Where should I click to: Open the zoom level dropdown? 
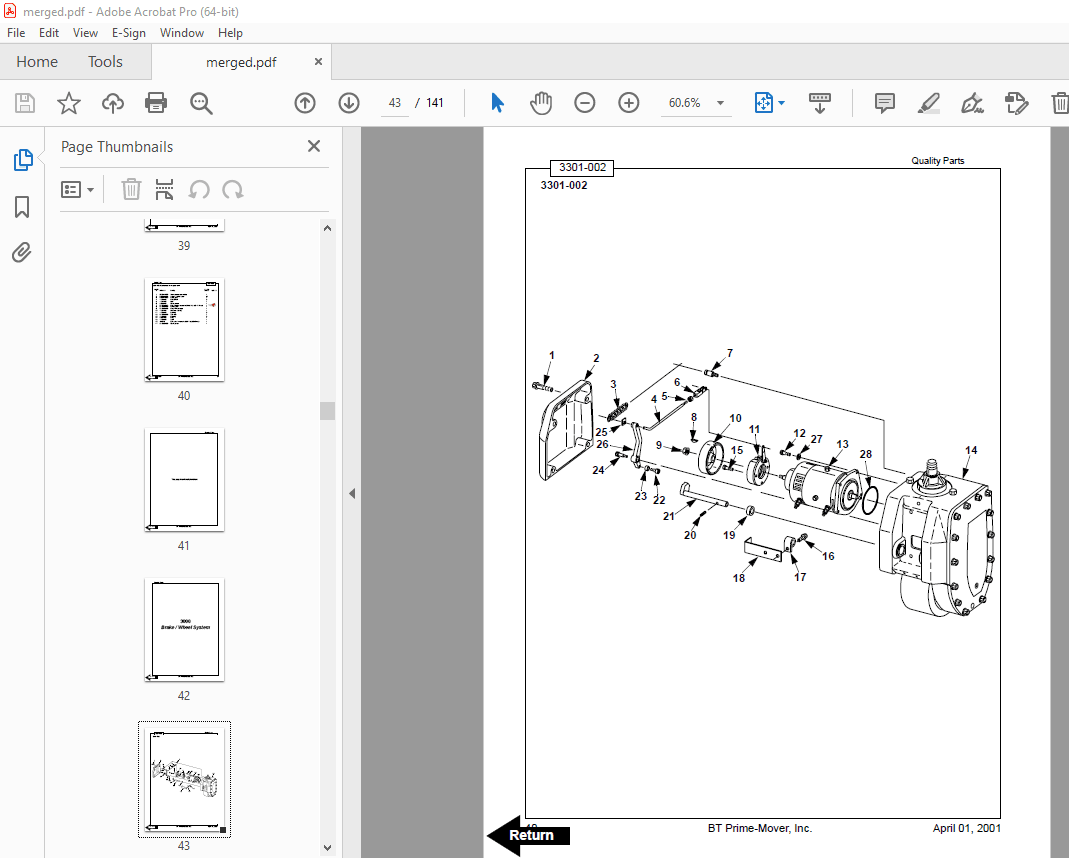720,103
